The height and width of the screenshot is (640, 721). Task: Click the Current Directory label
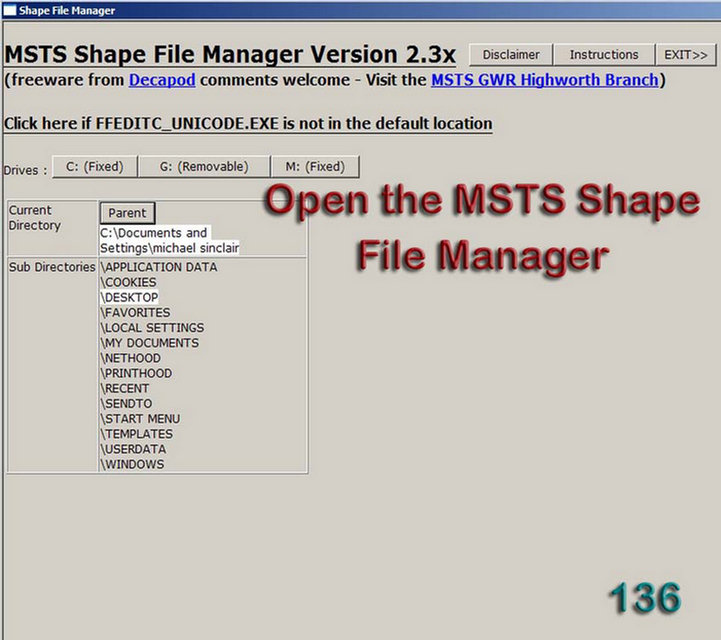[x=34, y=217]
